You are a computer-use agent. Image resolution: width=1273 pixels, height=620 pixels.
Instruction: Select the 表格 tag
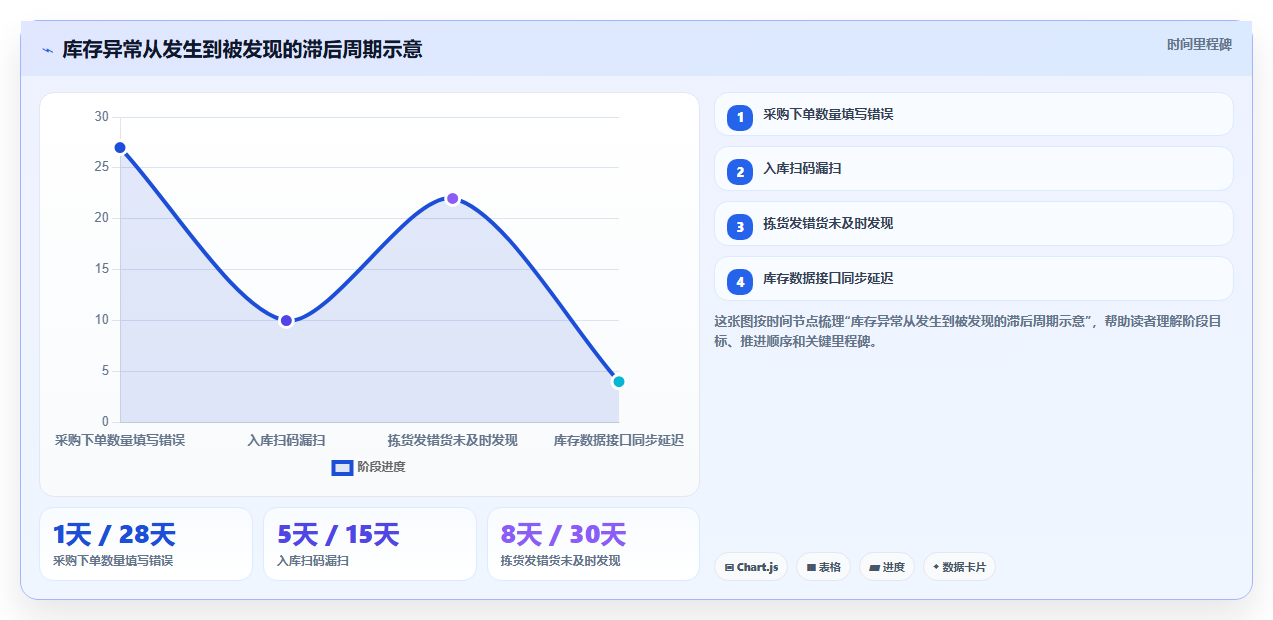coord(823,567)
